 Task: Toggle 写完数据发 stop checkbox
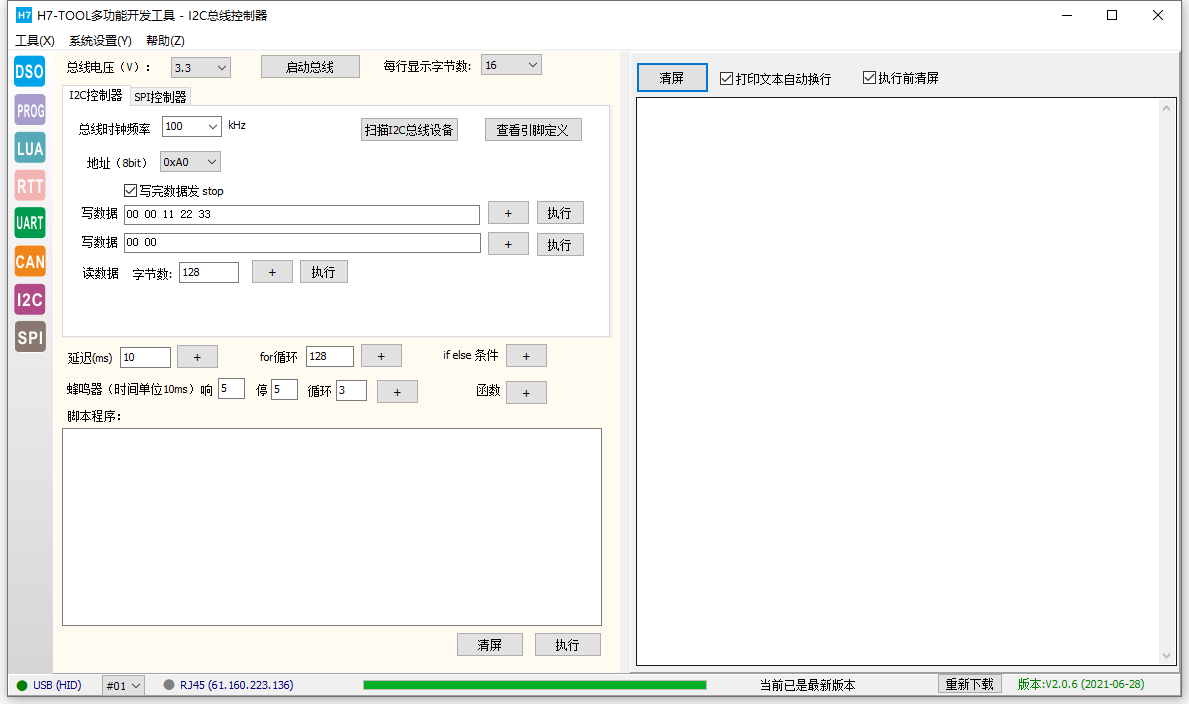click(130, 190)
